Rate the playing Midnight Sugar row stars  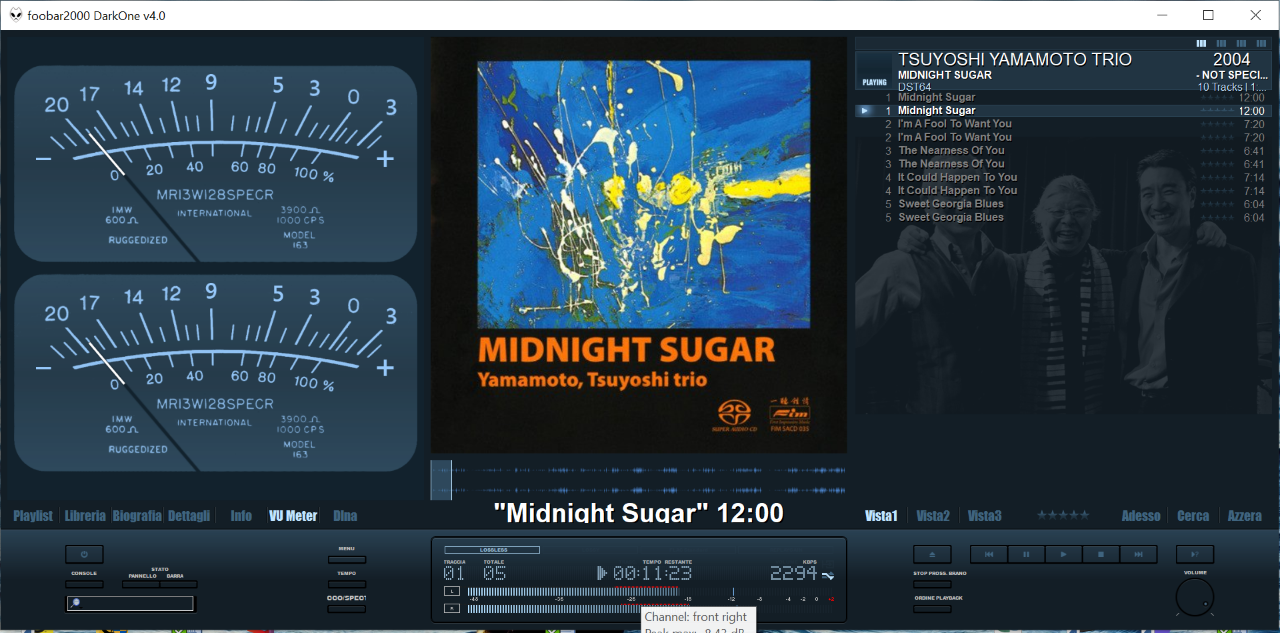(x=1216, y=111)
